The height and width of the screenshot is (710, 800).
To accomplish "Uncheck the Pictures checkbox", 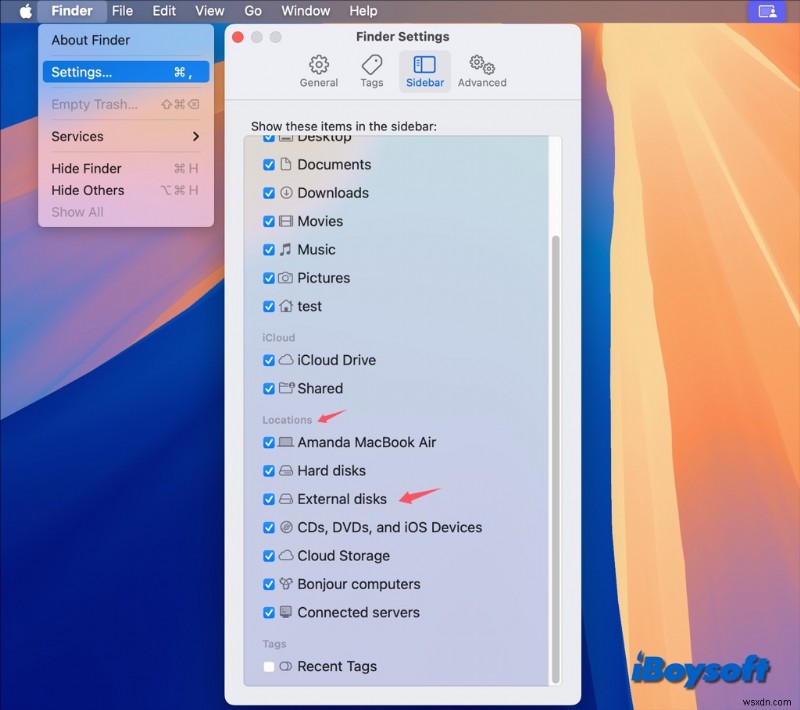I will [x=269, y=278].
